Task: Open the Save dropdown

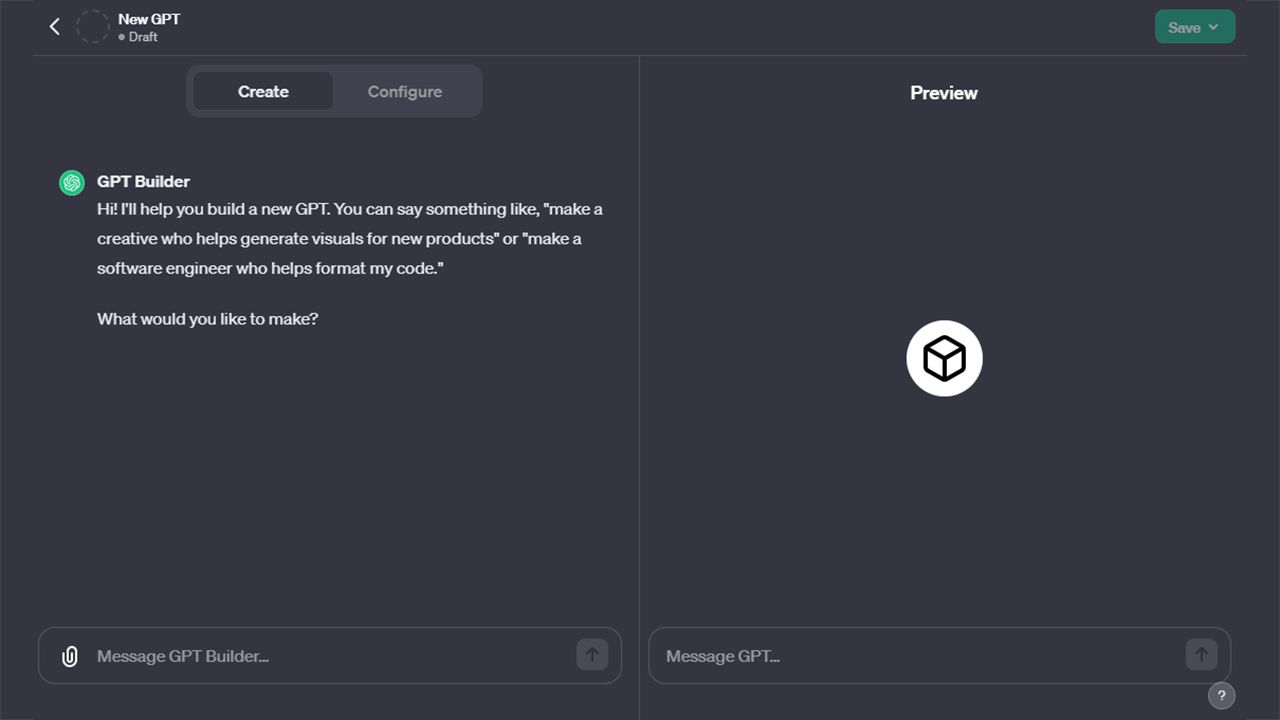Action: 1195,27
